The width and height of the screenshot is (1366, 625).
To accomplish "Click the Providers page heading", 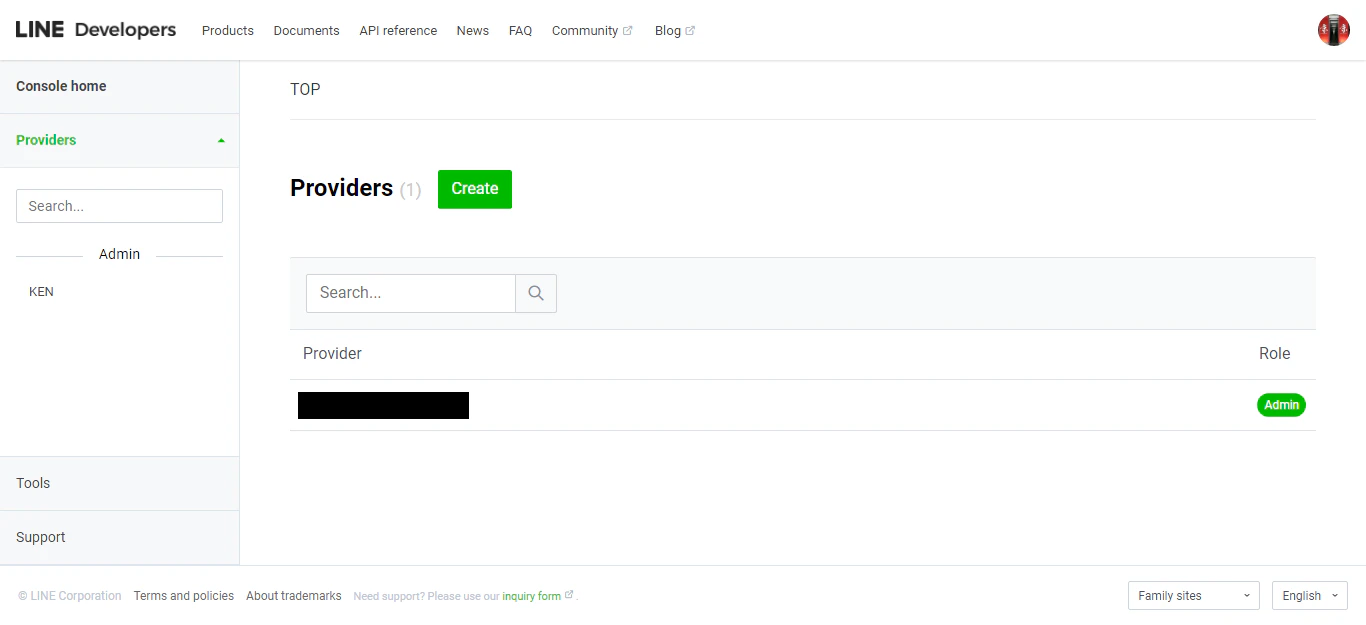I will tap(342, 188).
